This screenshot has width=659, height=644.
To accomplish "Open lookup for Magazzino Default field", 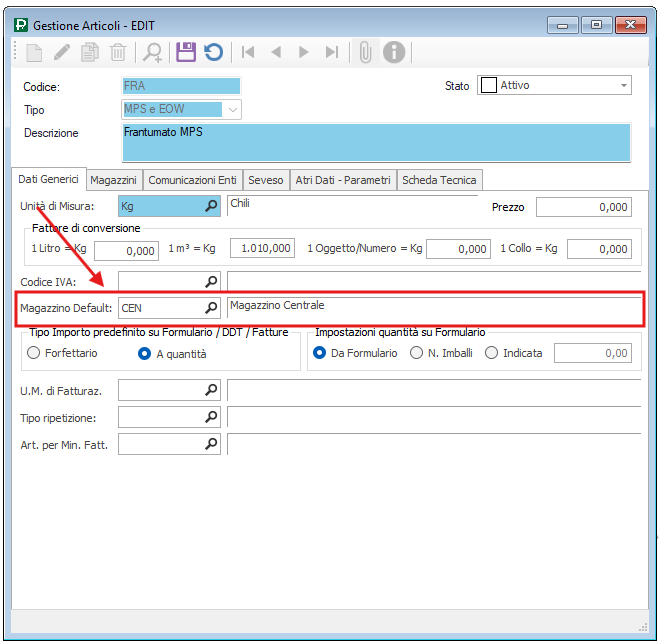I will point(211,308).
